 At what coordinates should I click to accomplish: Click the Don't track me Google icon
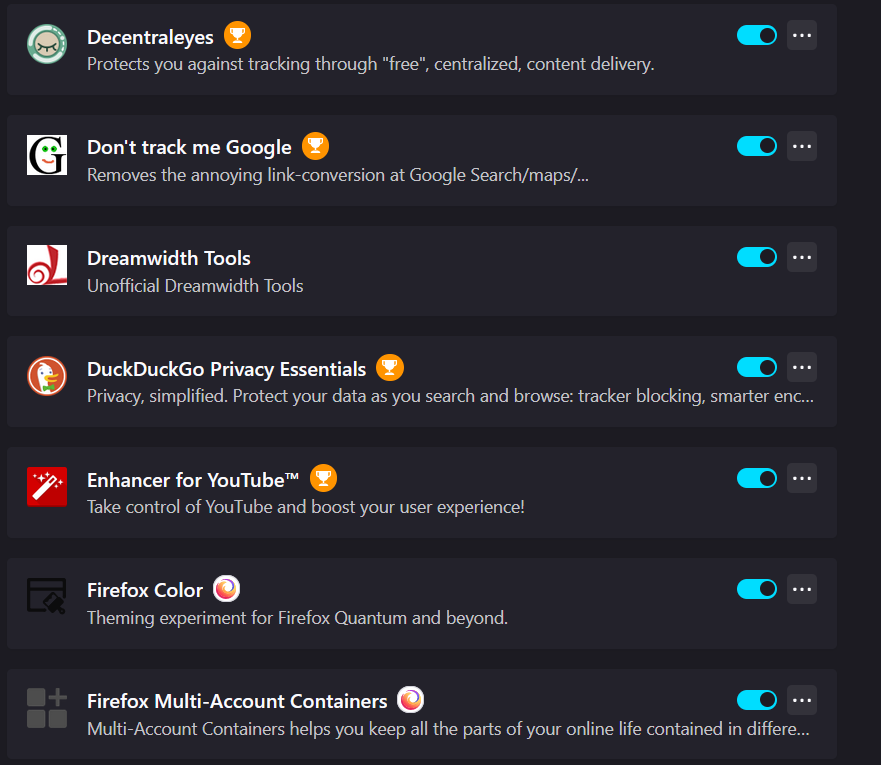[x=47, y=155]
